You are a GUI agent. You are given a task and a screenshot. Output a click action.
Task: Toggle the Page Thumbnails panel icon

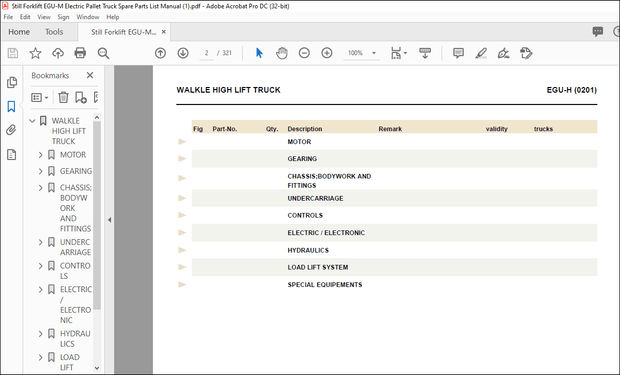tap(12, 82)
